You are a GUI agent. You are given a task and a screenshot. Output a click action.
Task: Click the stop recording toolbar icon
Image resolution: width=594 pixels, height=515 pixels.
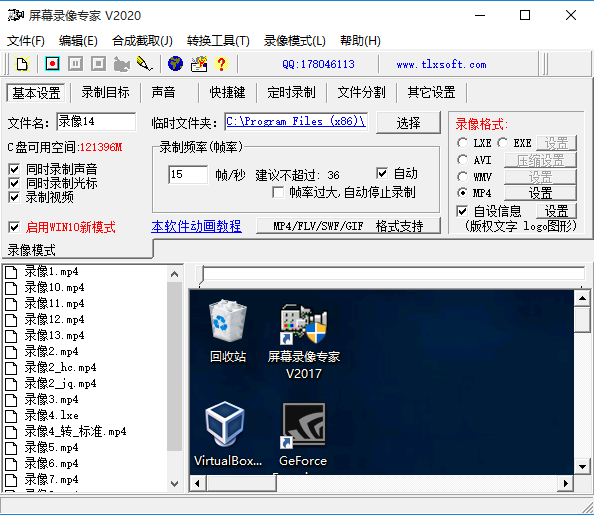[98, 64]
